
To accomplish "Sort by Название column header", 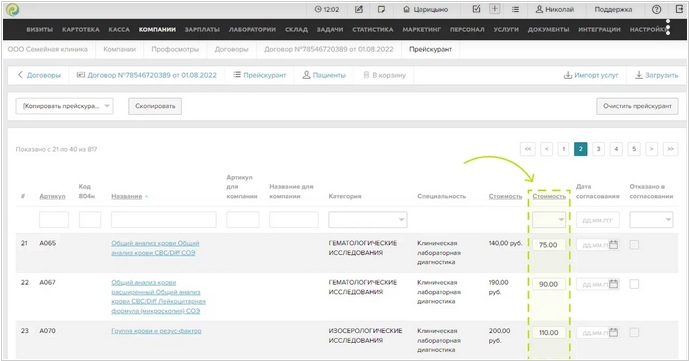I will tap(127, 196).
